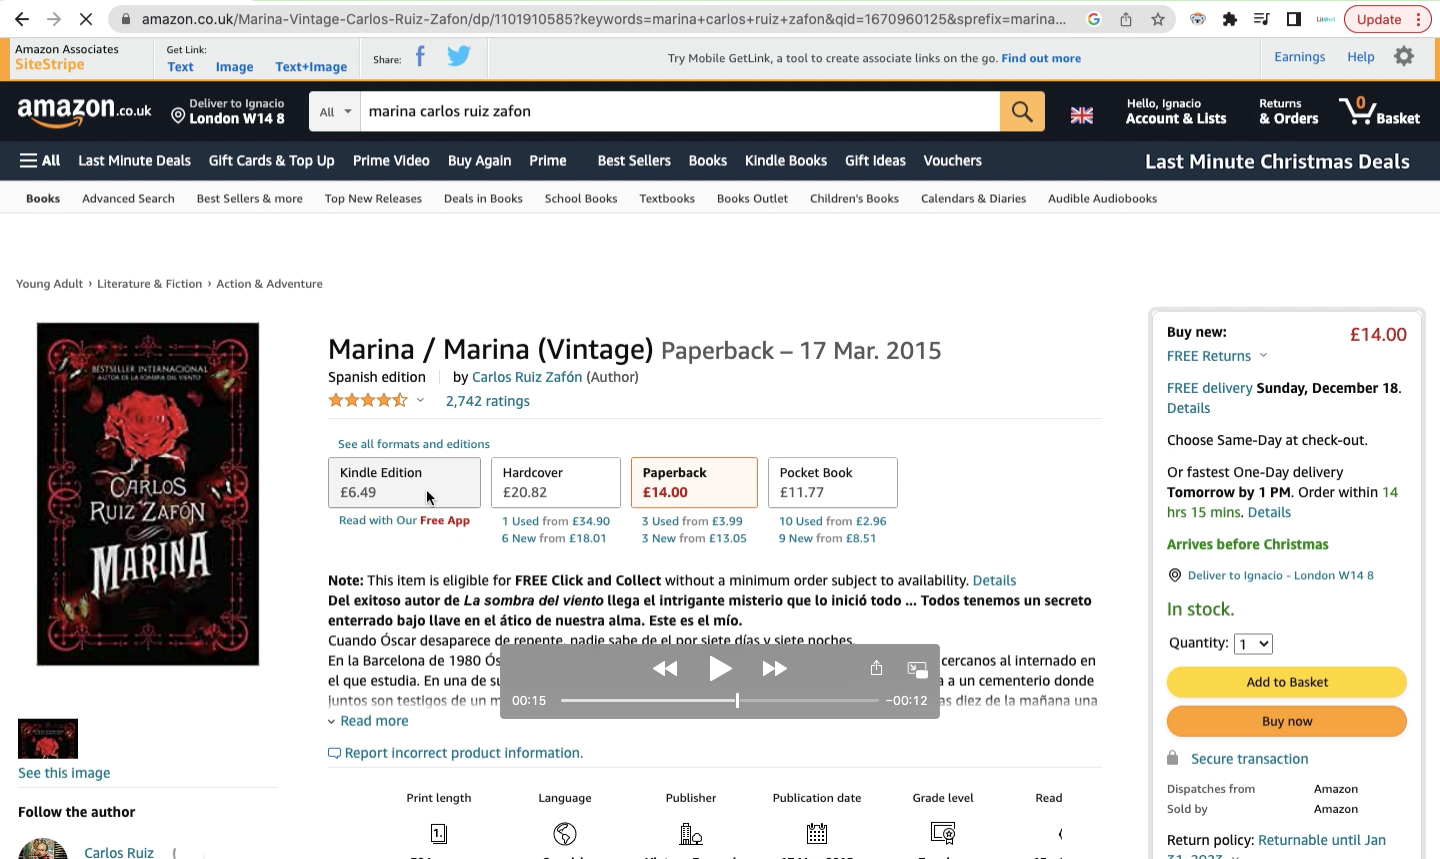The width and height of the screenshot is (1440, 859).
Task: Go to Prime Video
Action: coord(391,160)
